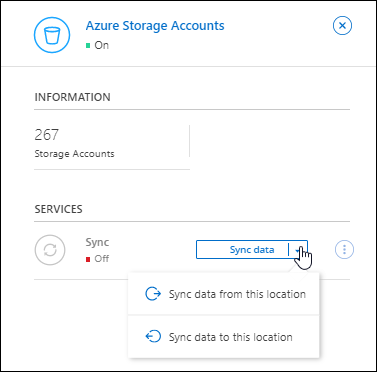Screen dimensions: 377x372
Task: Choose Sync data from this location
Action: pyautogui.click(x=224, y=294)
